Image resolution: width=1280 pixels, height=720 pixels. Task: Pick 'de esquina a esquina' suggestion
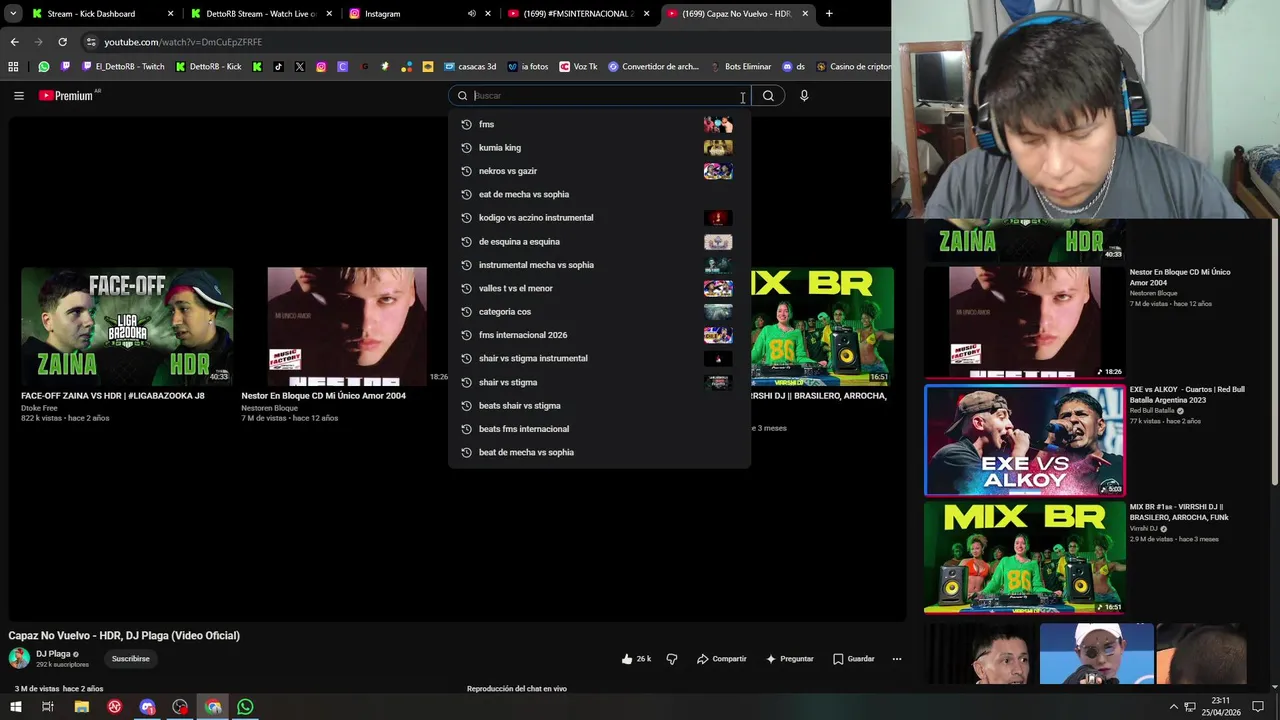(x=599, y=242)
